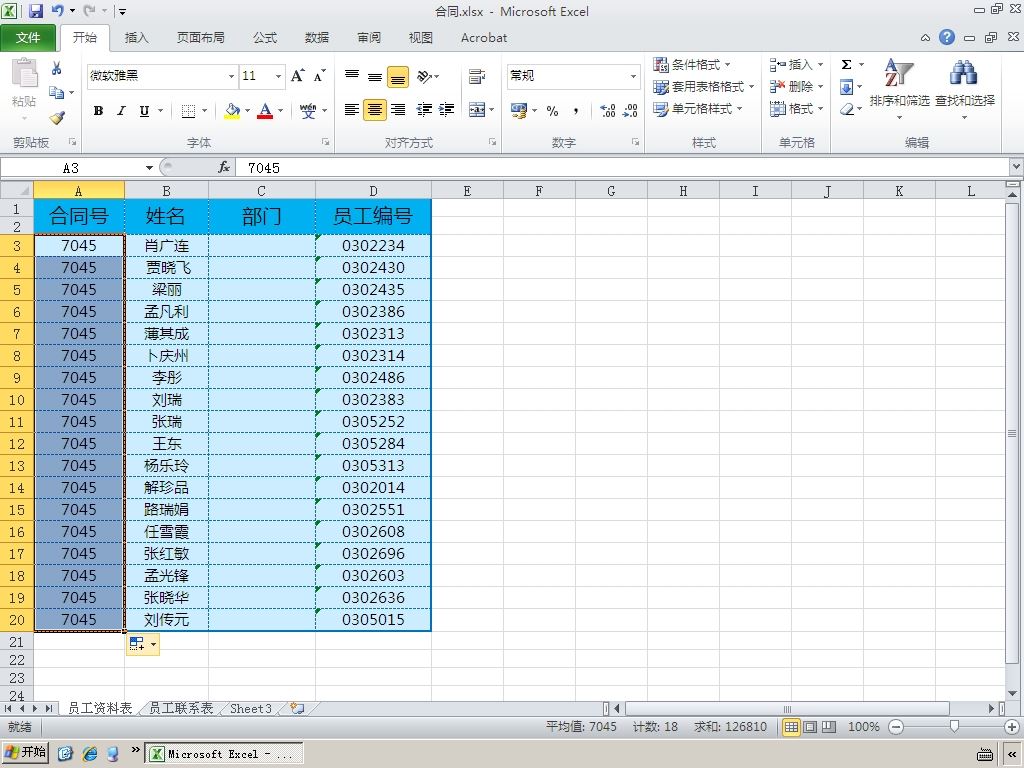Click the Percent Style icon
This screenshot has height=768, width=1024.
click(552, 110)
